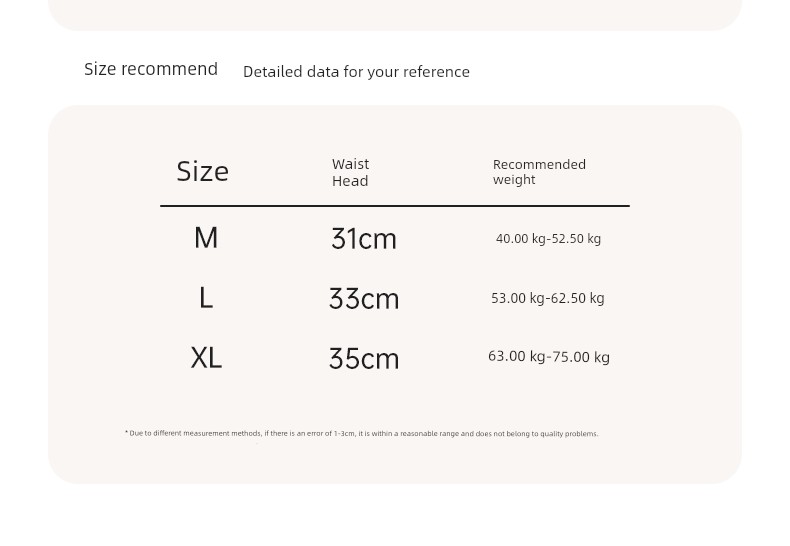The height and width of the screenshot is (546, 790).
Task: Select the M size label
Action: (206, 238)
